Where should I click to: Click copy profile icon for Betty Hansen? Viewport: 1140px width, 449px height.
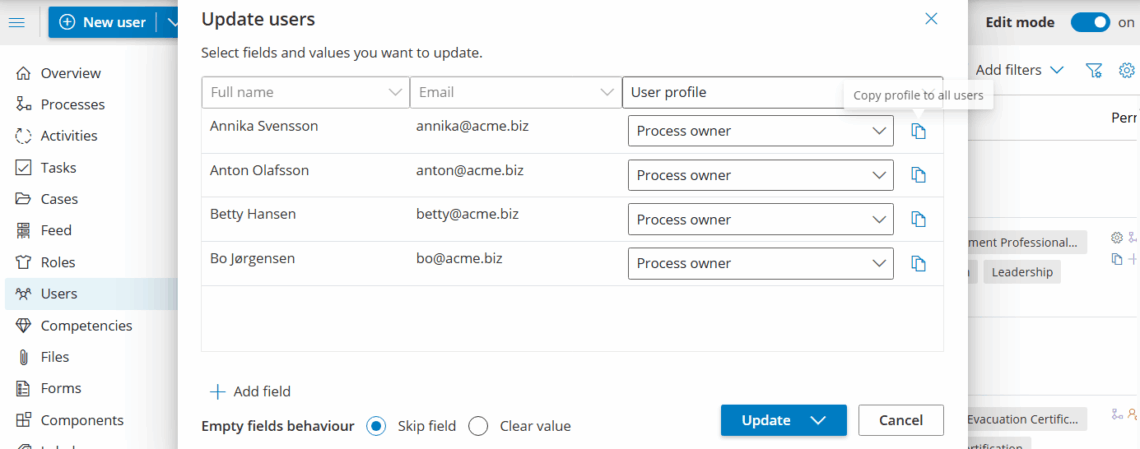pyautogui.click(x=918, y=219)
